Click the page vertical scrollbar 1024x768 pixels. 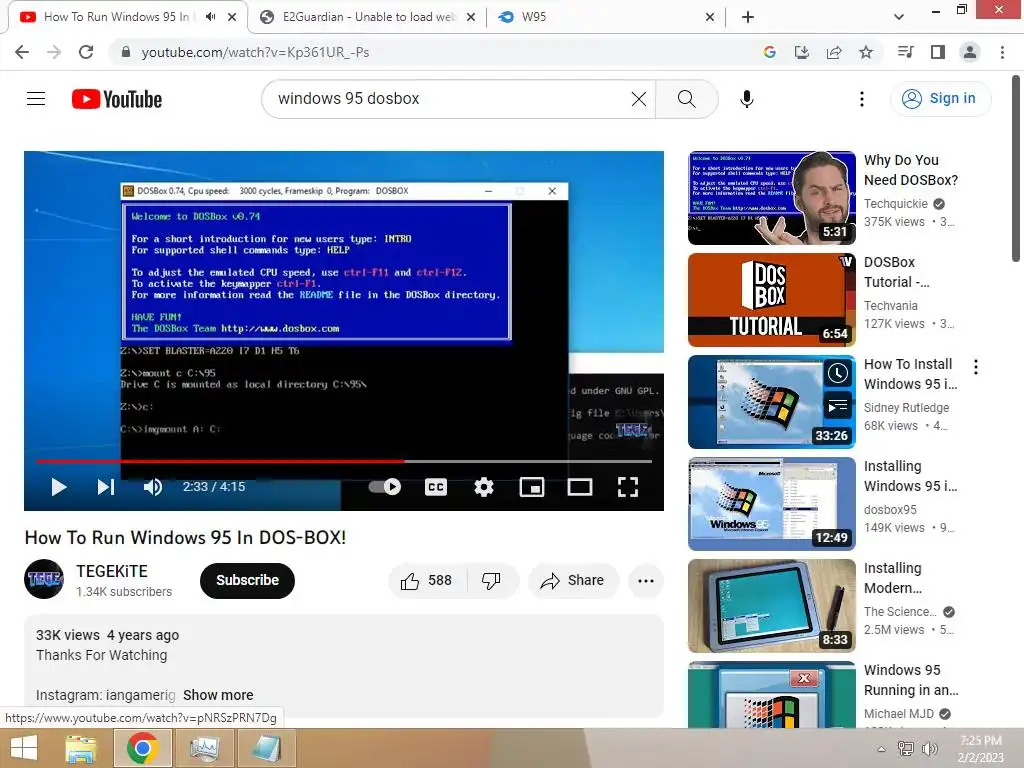(x=1016, y=168)
